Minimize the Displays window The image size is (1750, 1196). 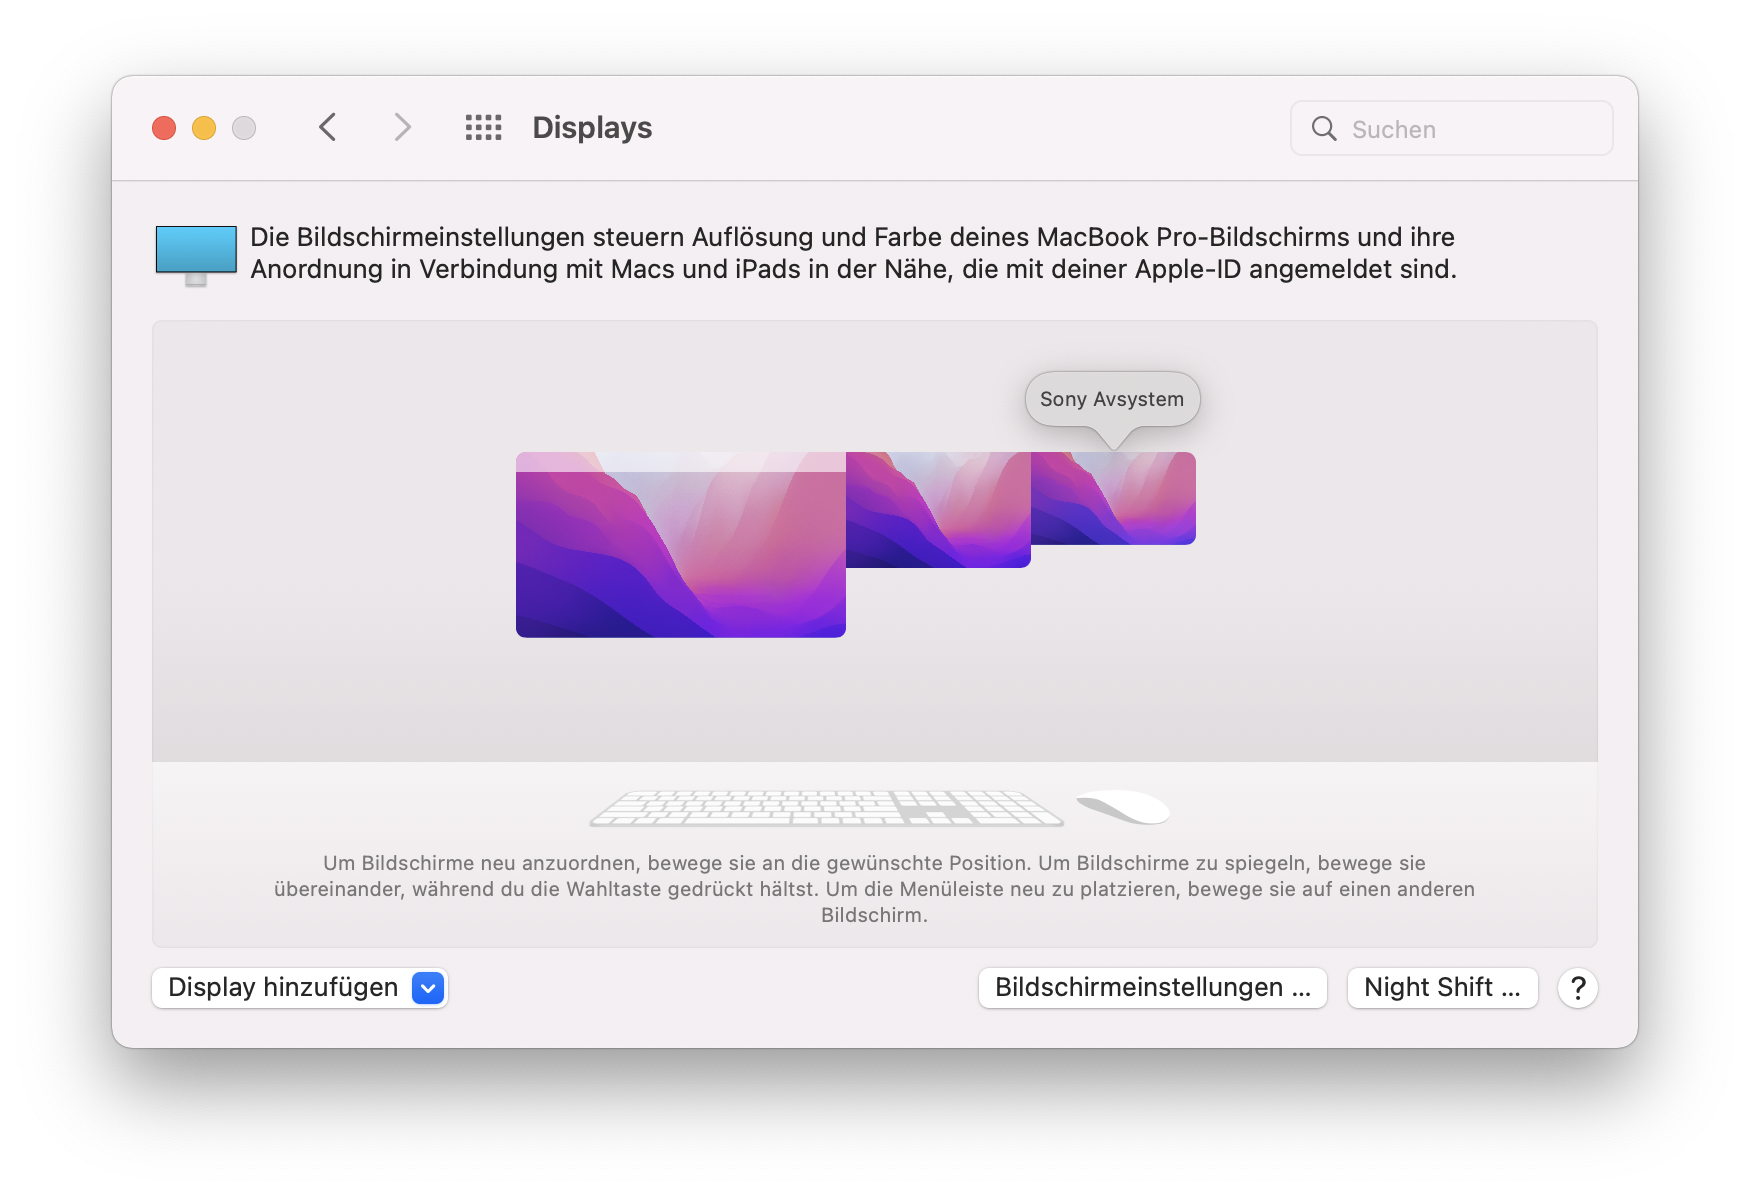coord(204,128)
